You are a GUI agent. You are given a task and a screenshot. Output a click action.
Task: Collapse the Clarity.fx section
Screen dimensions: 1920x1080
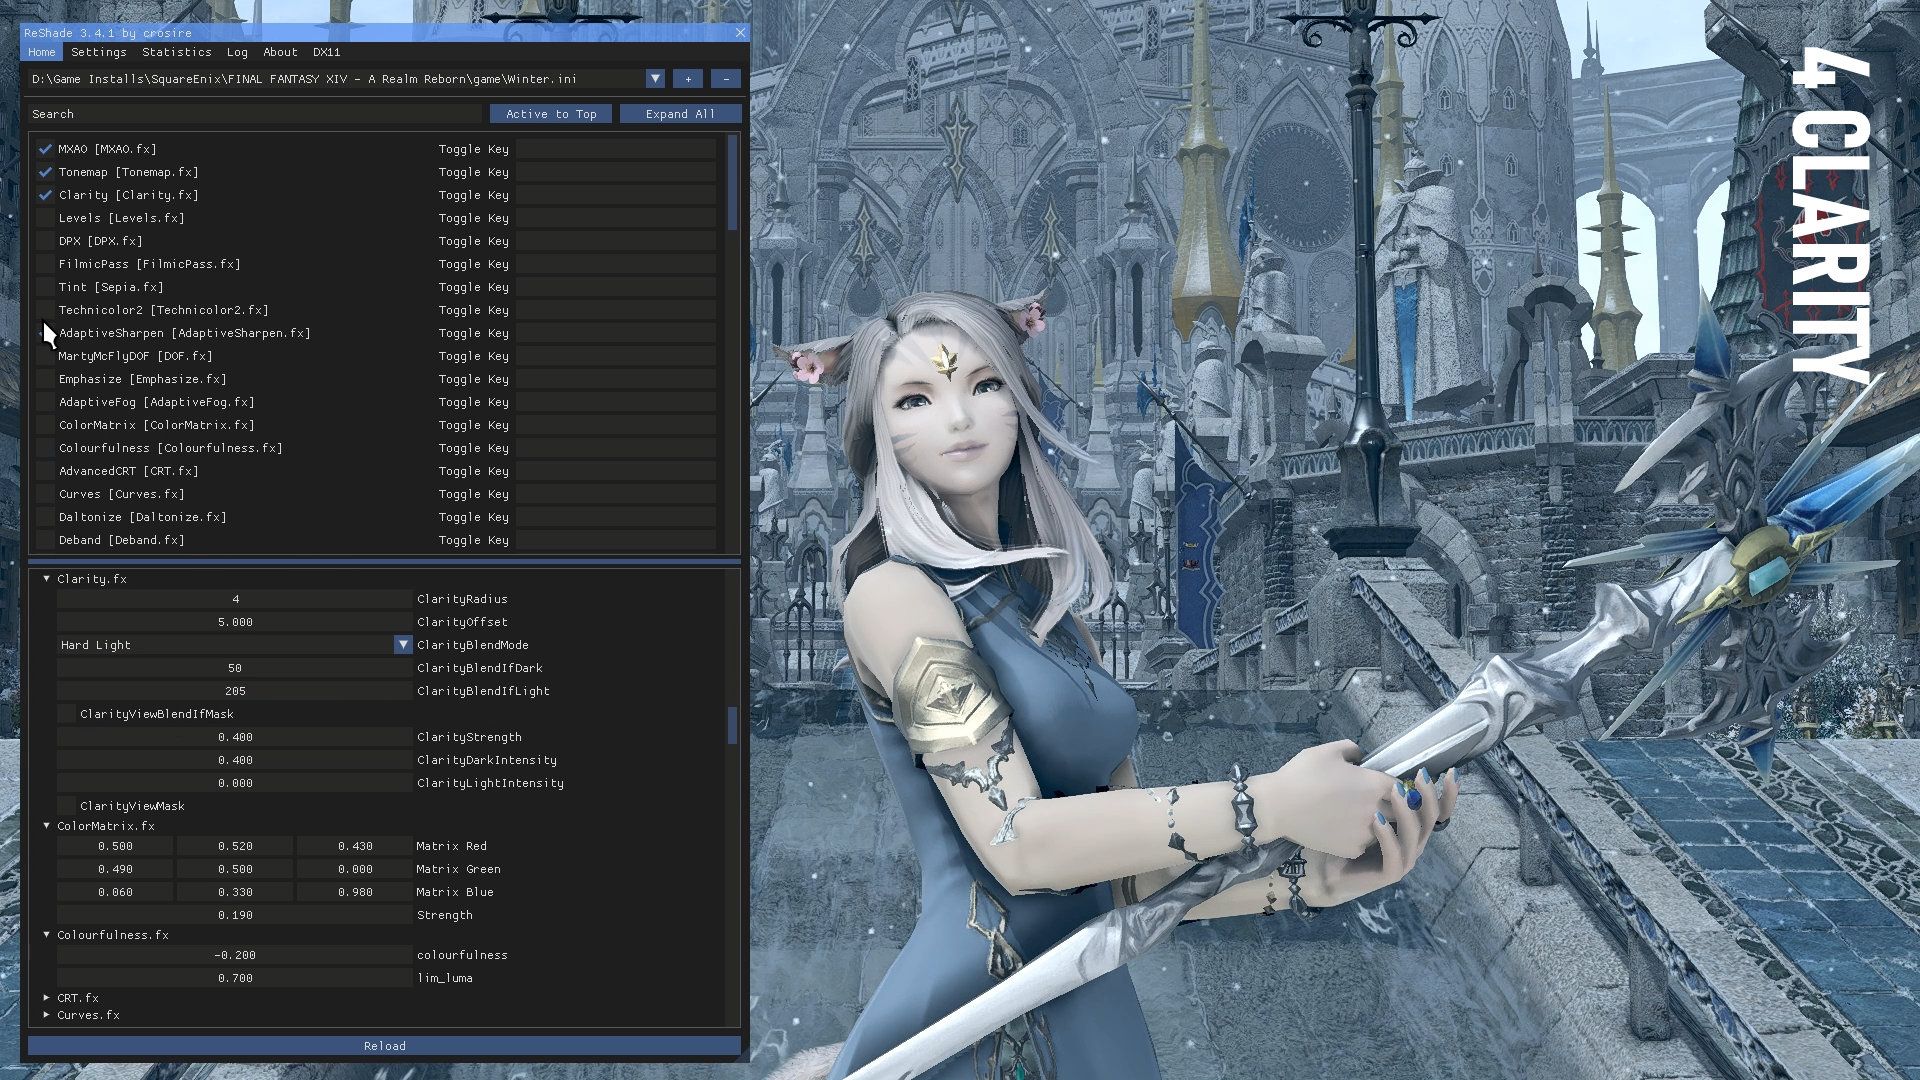[46, 579]
